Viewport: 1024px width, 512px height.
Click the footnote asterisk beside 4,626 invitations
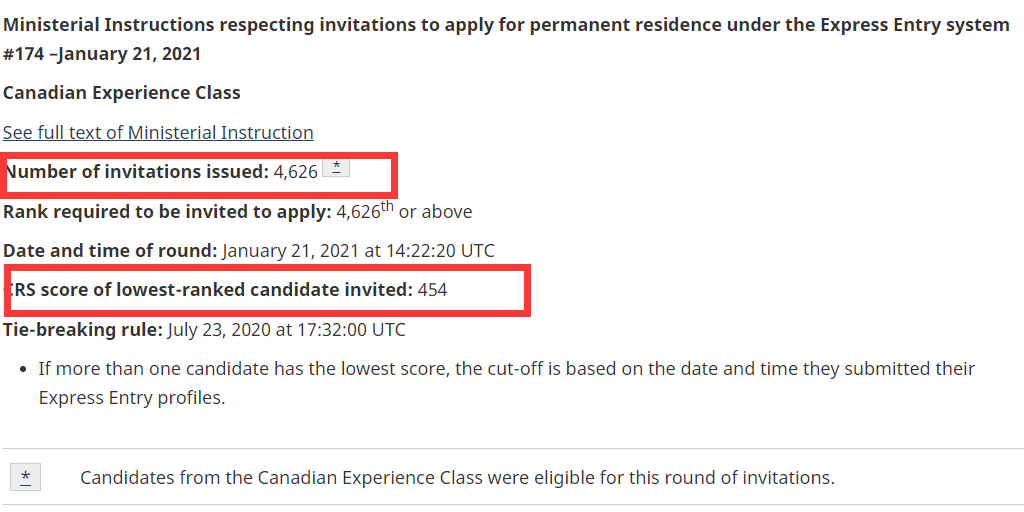click(336, 168)
